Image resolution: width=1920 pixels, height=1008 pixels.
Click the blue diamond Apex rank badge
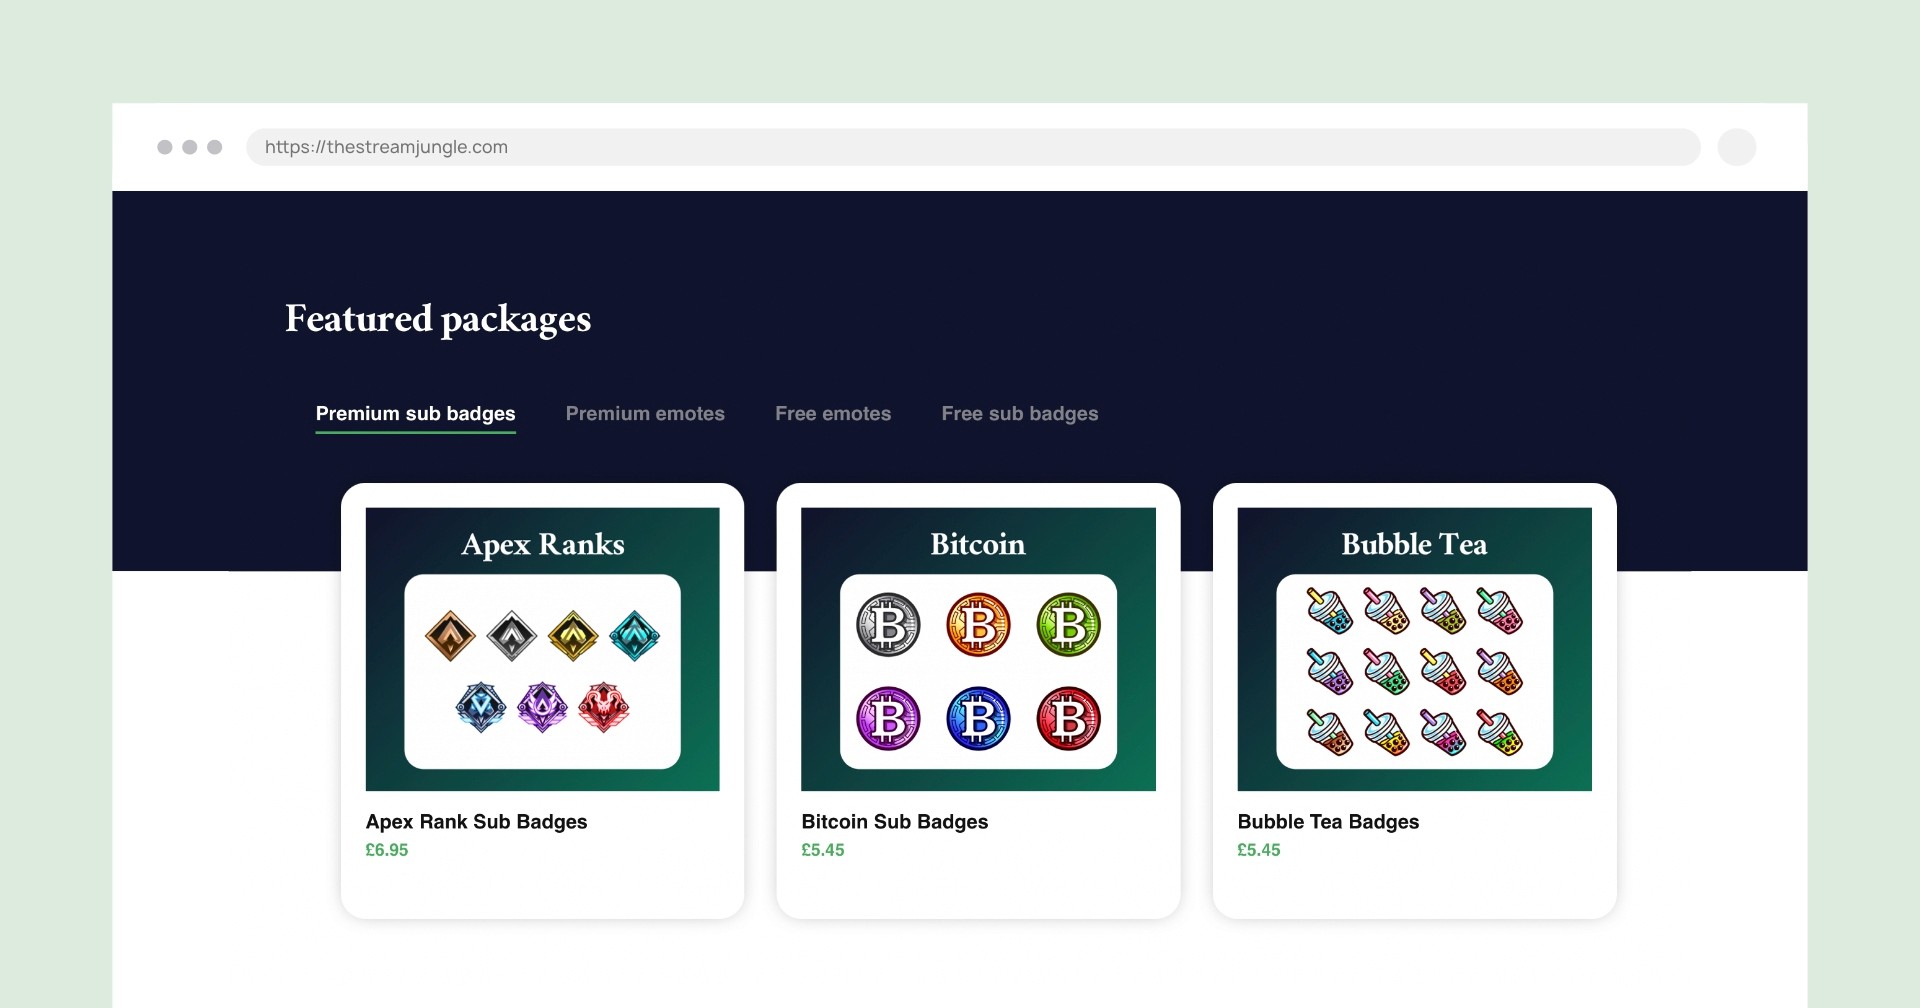pos(481,707)
